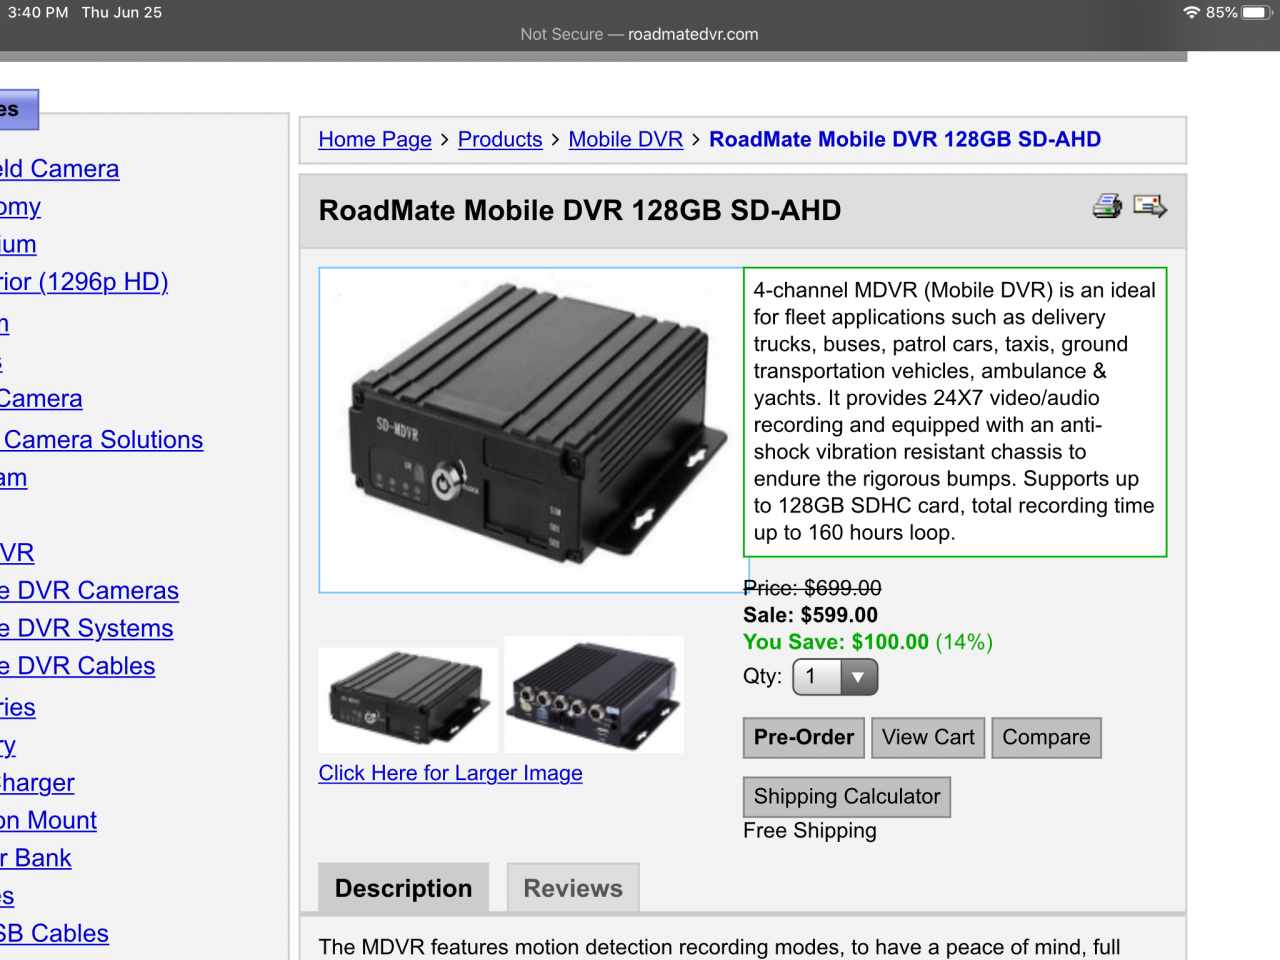Screen dimensions: 1280x960
Task: Open Mobile DVR breadcrumb link
Action: 626,140
